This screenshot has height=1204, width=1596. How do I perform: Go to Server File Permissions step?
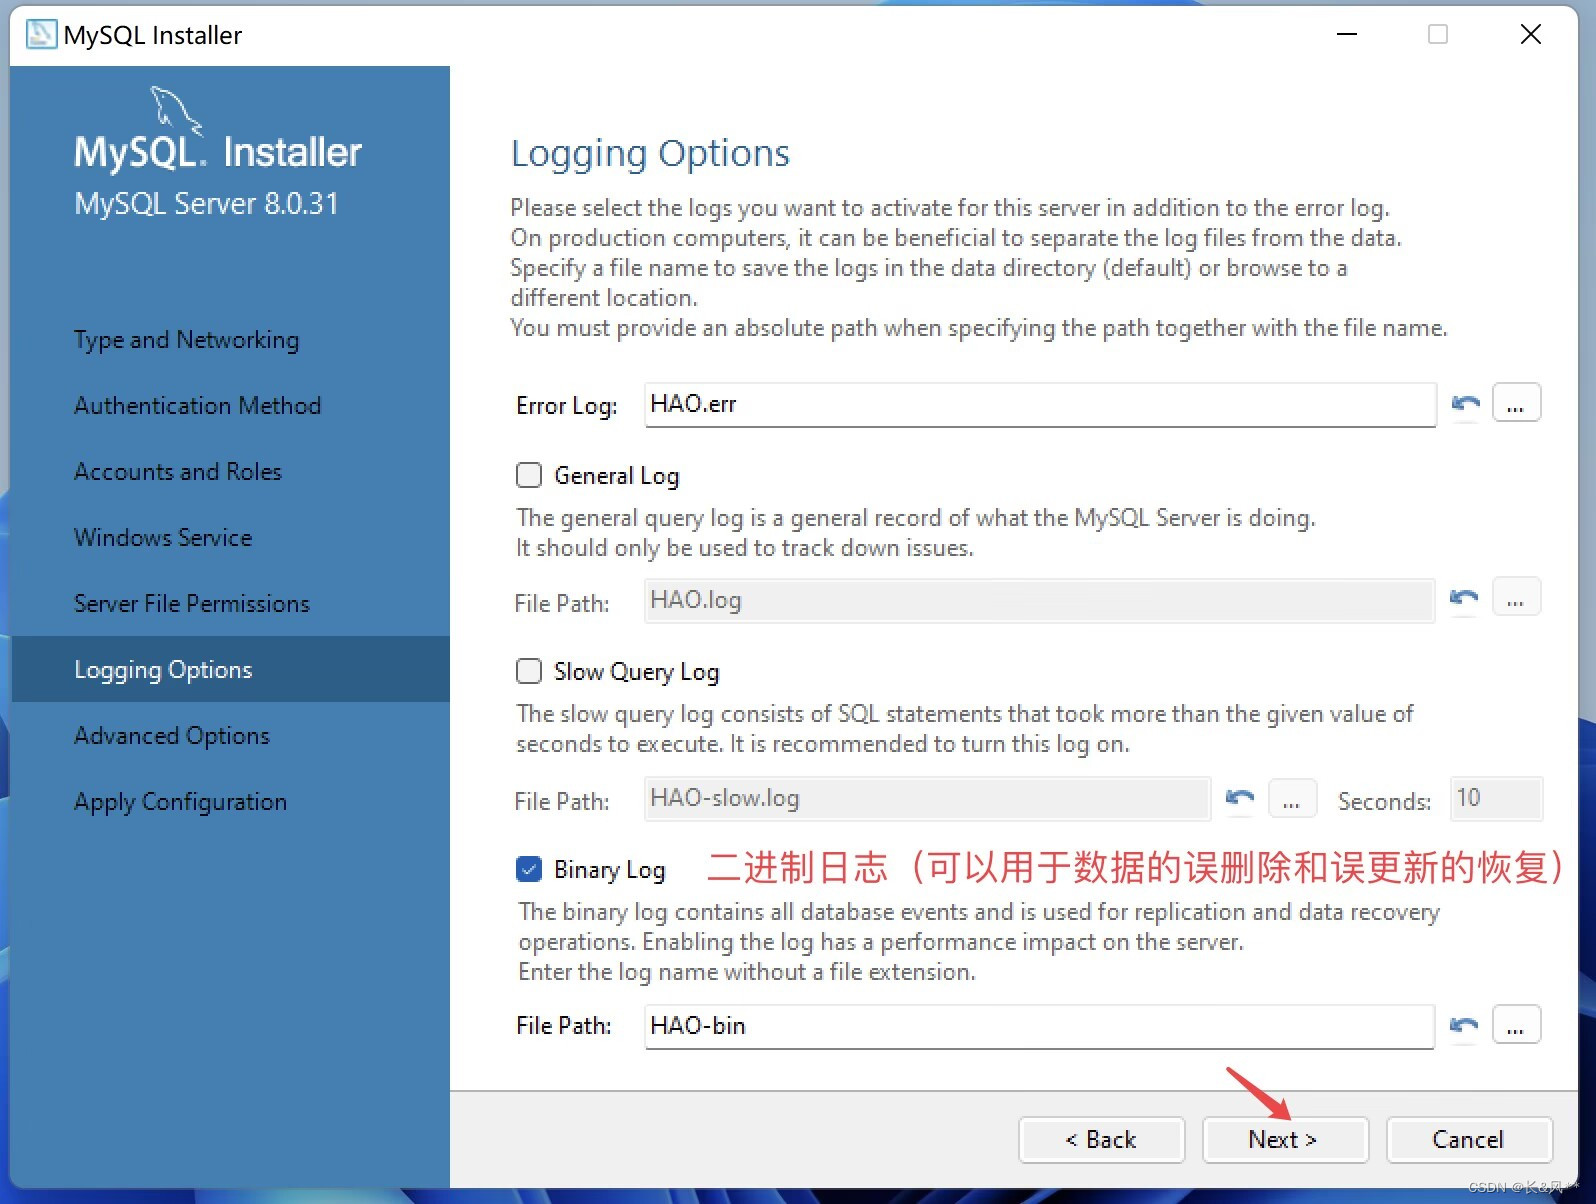[192, 604]
